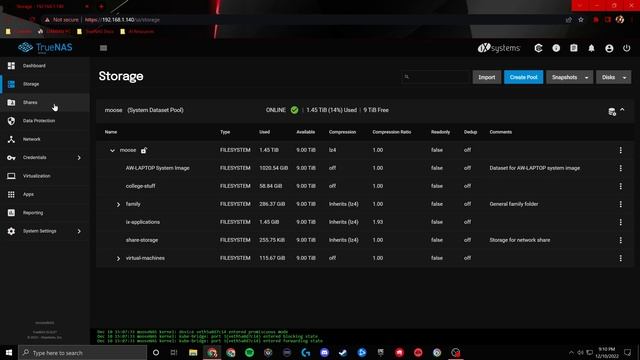
Task: Open the info icon in the top bar
Action: click(556, 48)
